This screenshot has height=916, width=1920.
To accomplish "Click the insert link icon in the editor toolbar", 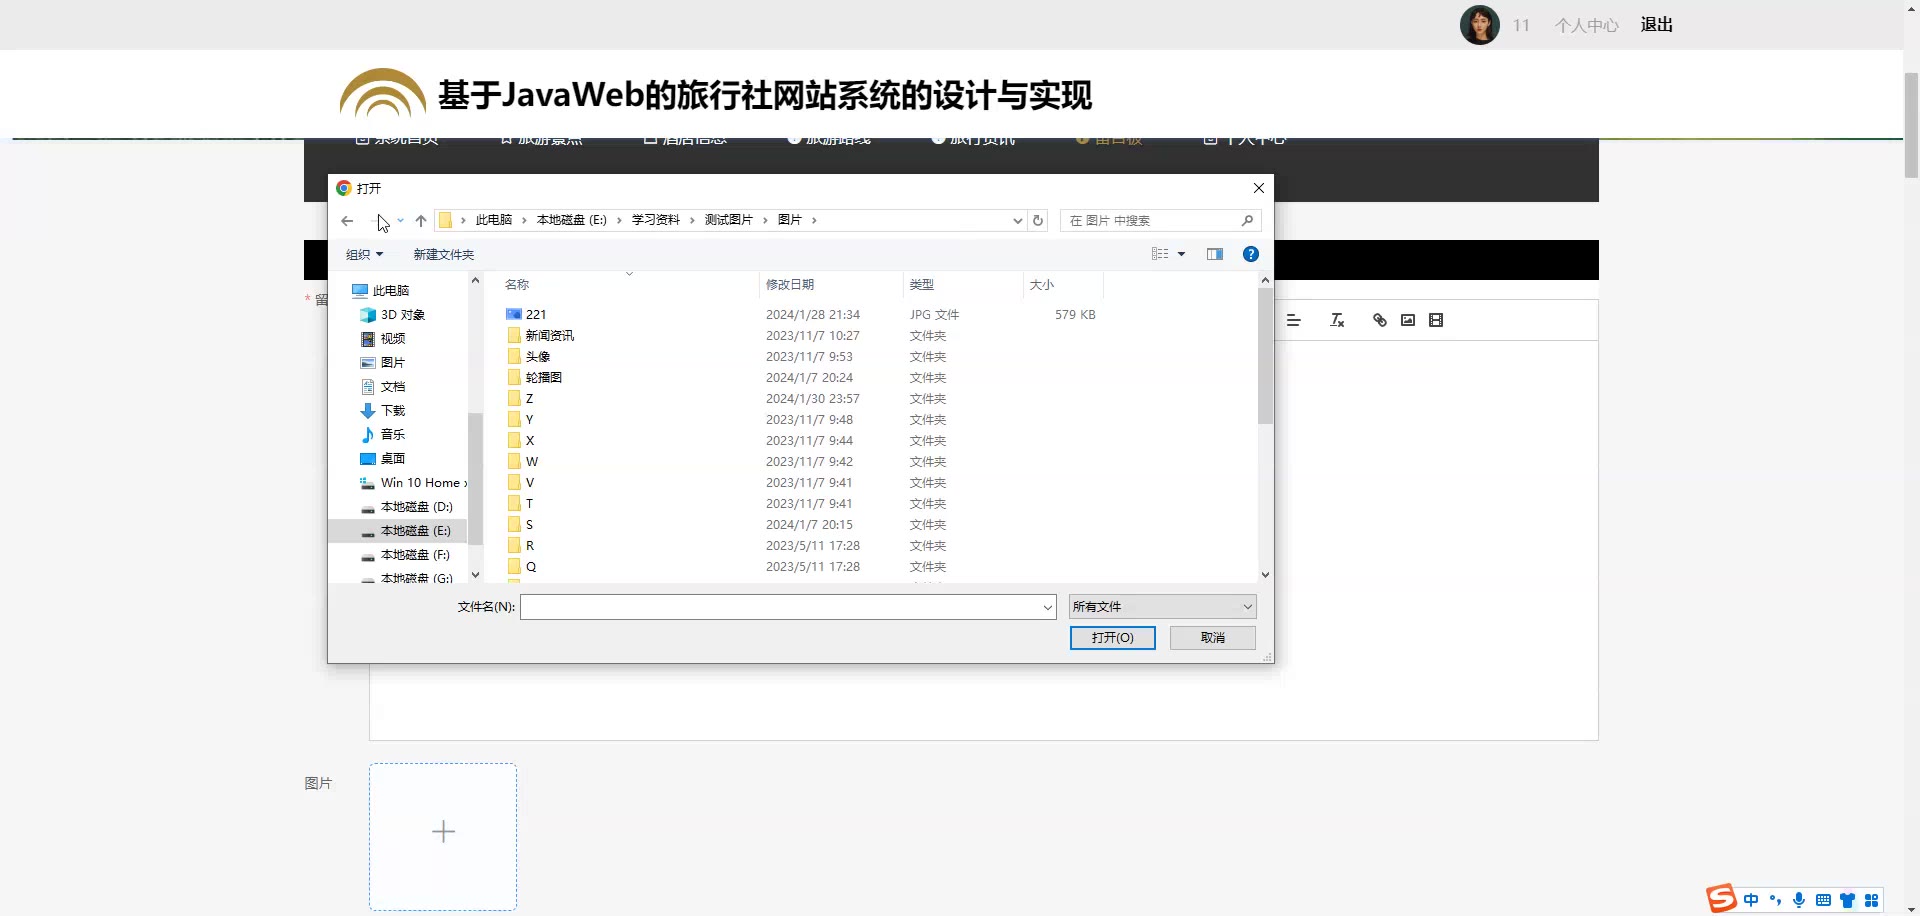I will click(x=1380, y=320).
